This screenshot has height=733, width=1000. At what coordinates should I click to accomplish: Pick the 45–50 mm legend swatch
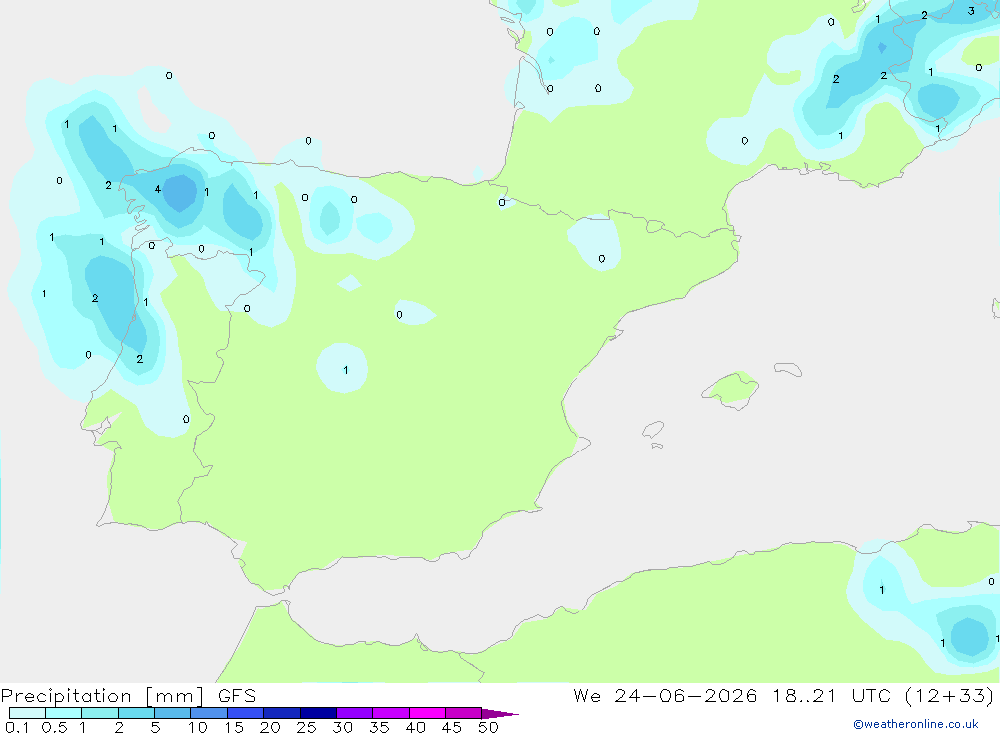pos(464,713)
